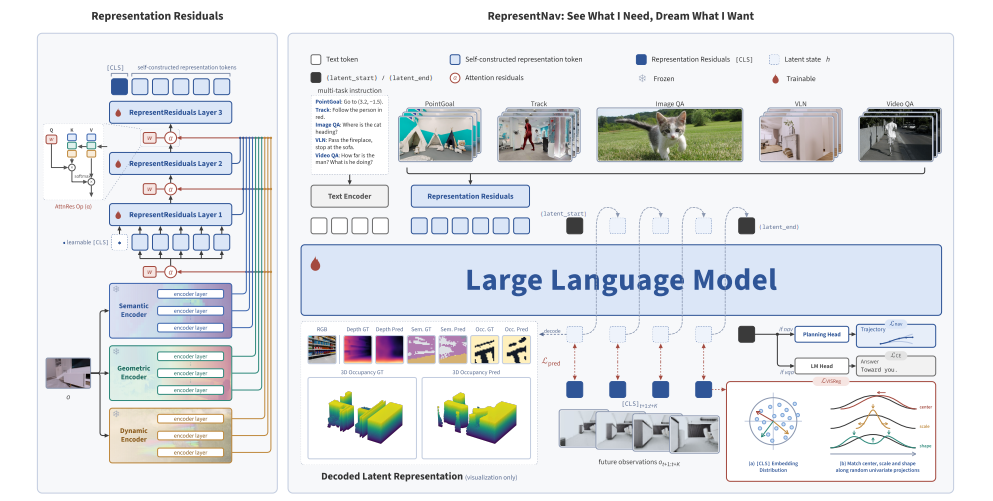Click the Sem. GT thumbnail
Image resolution: width=993 pixels, height=501 pixels.
click(421, 349)
